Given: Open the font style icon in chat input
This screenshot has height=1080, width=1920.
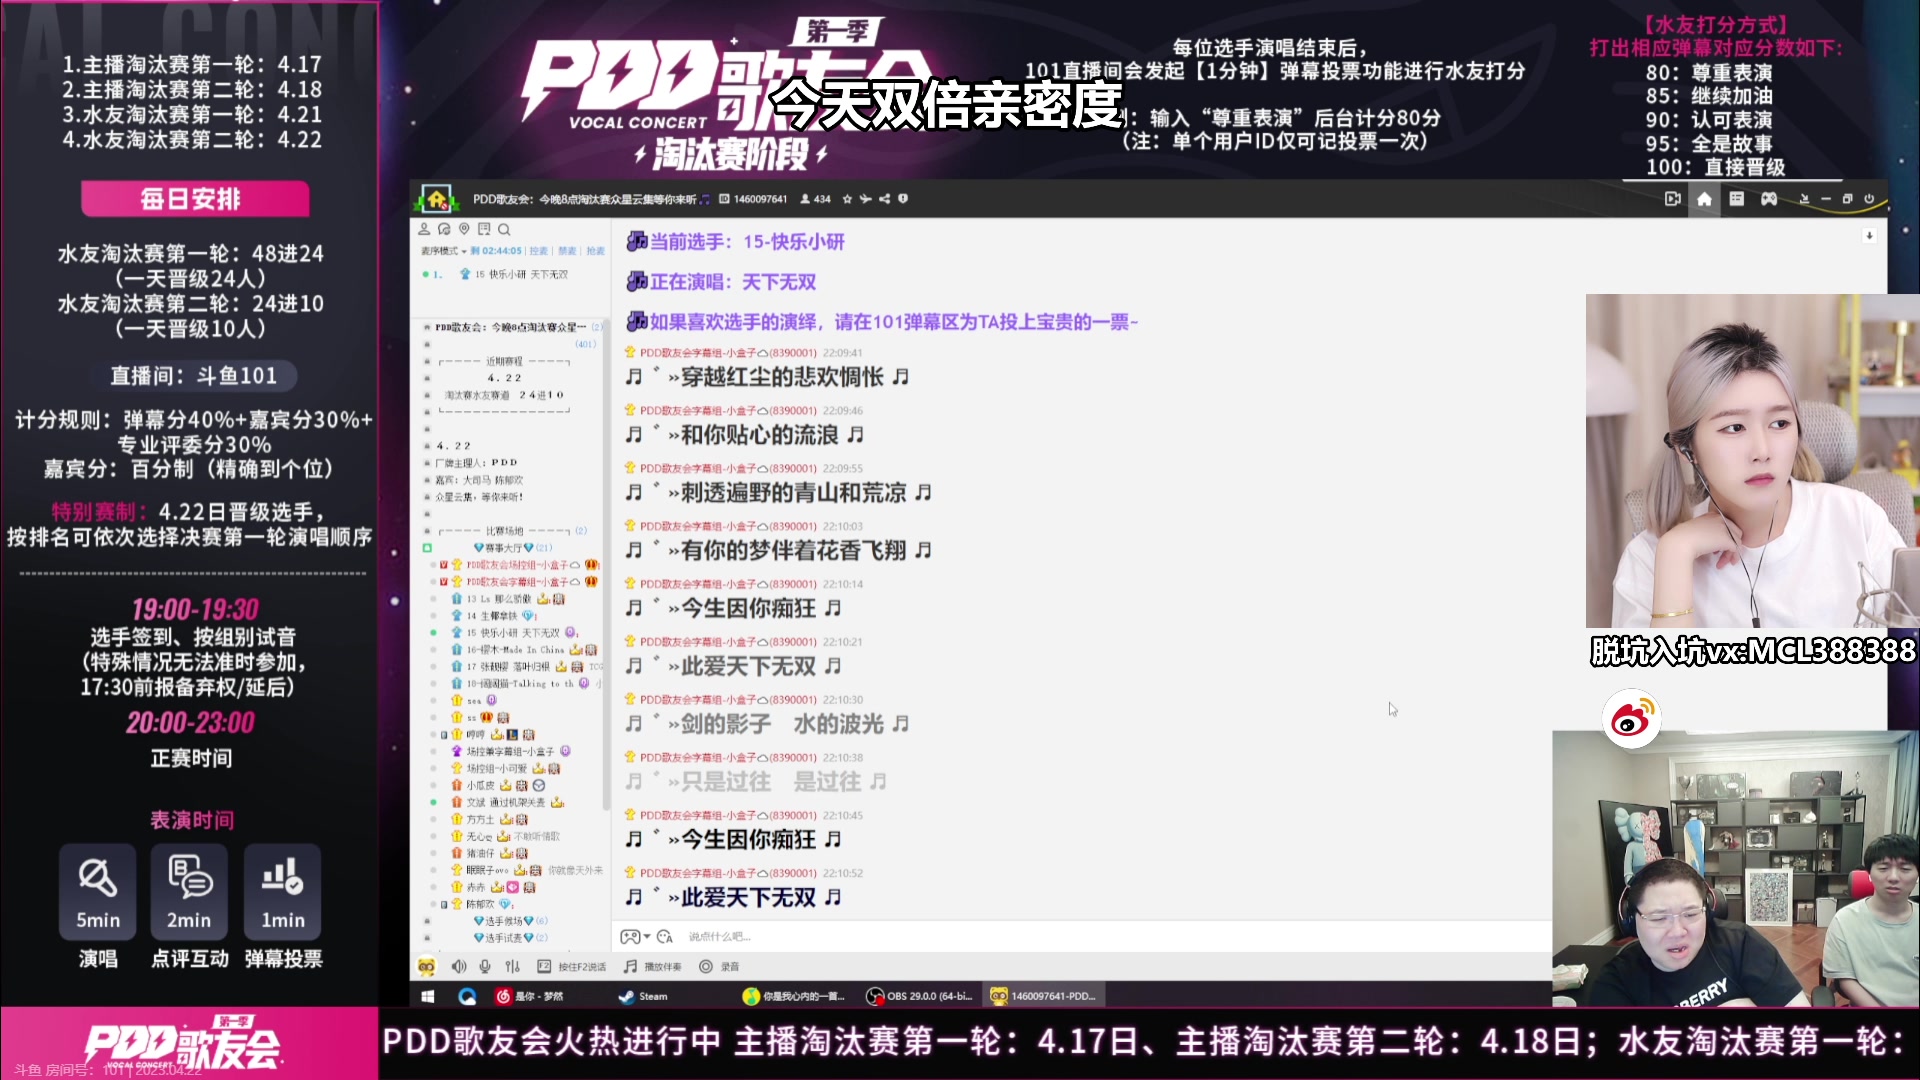Looking at the screenshot, I should [665, 937].
